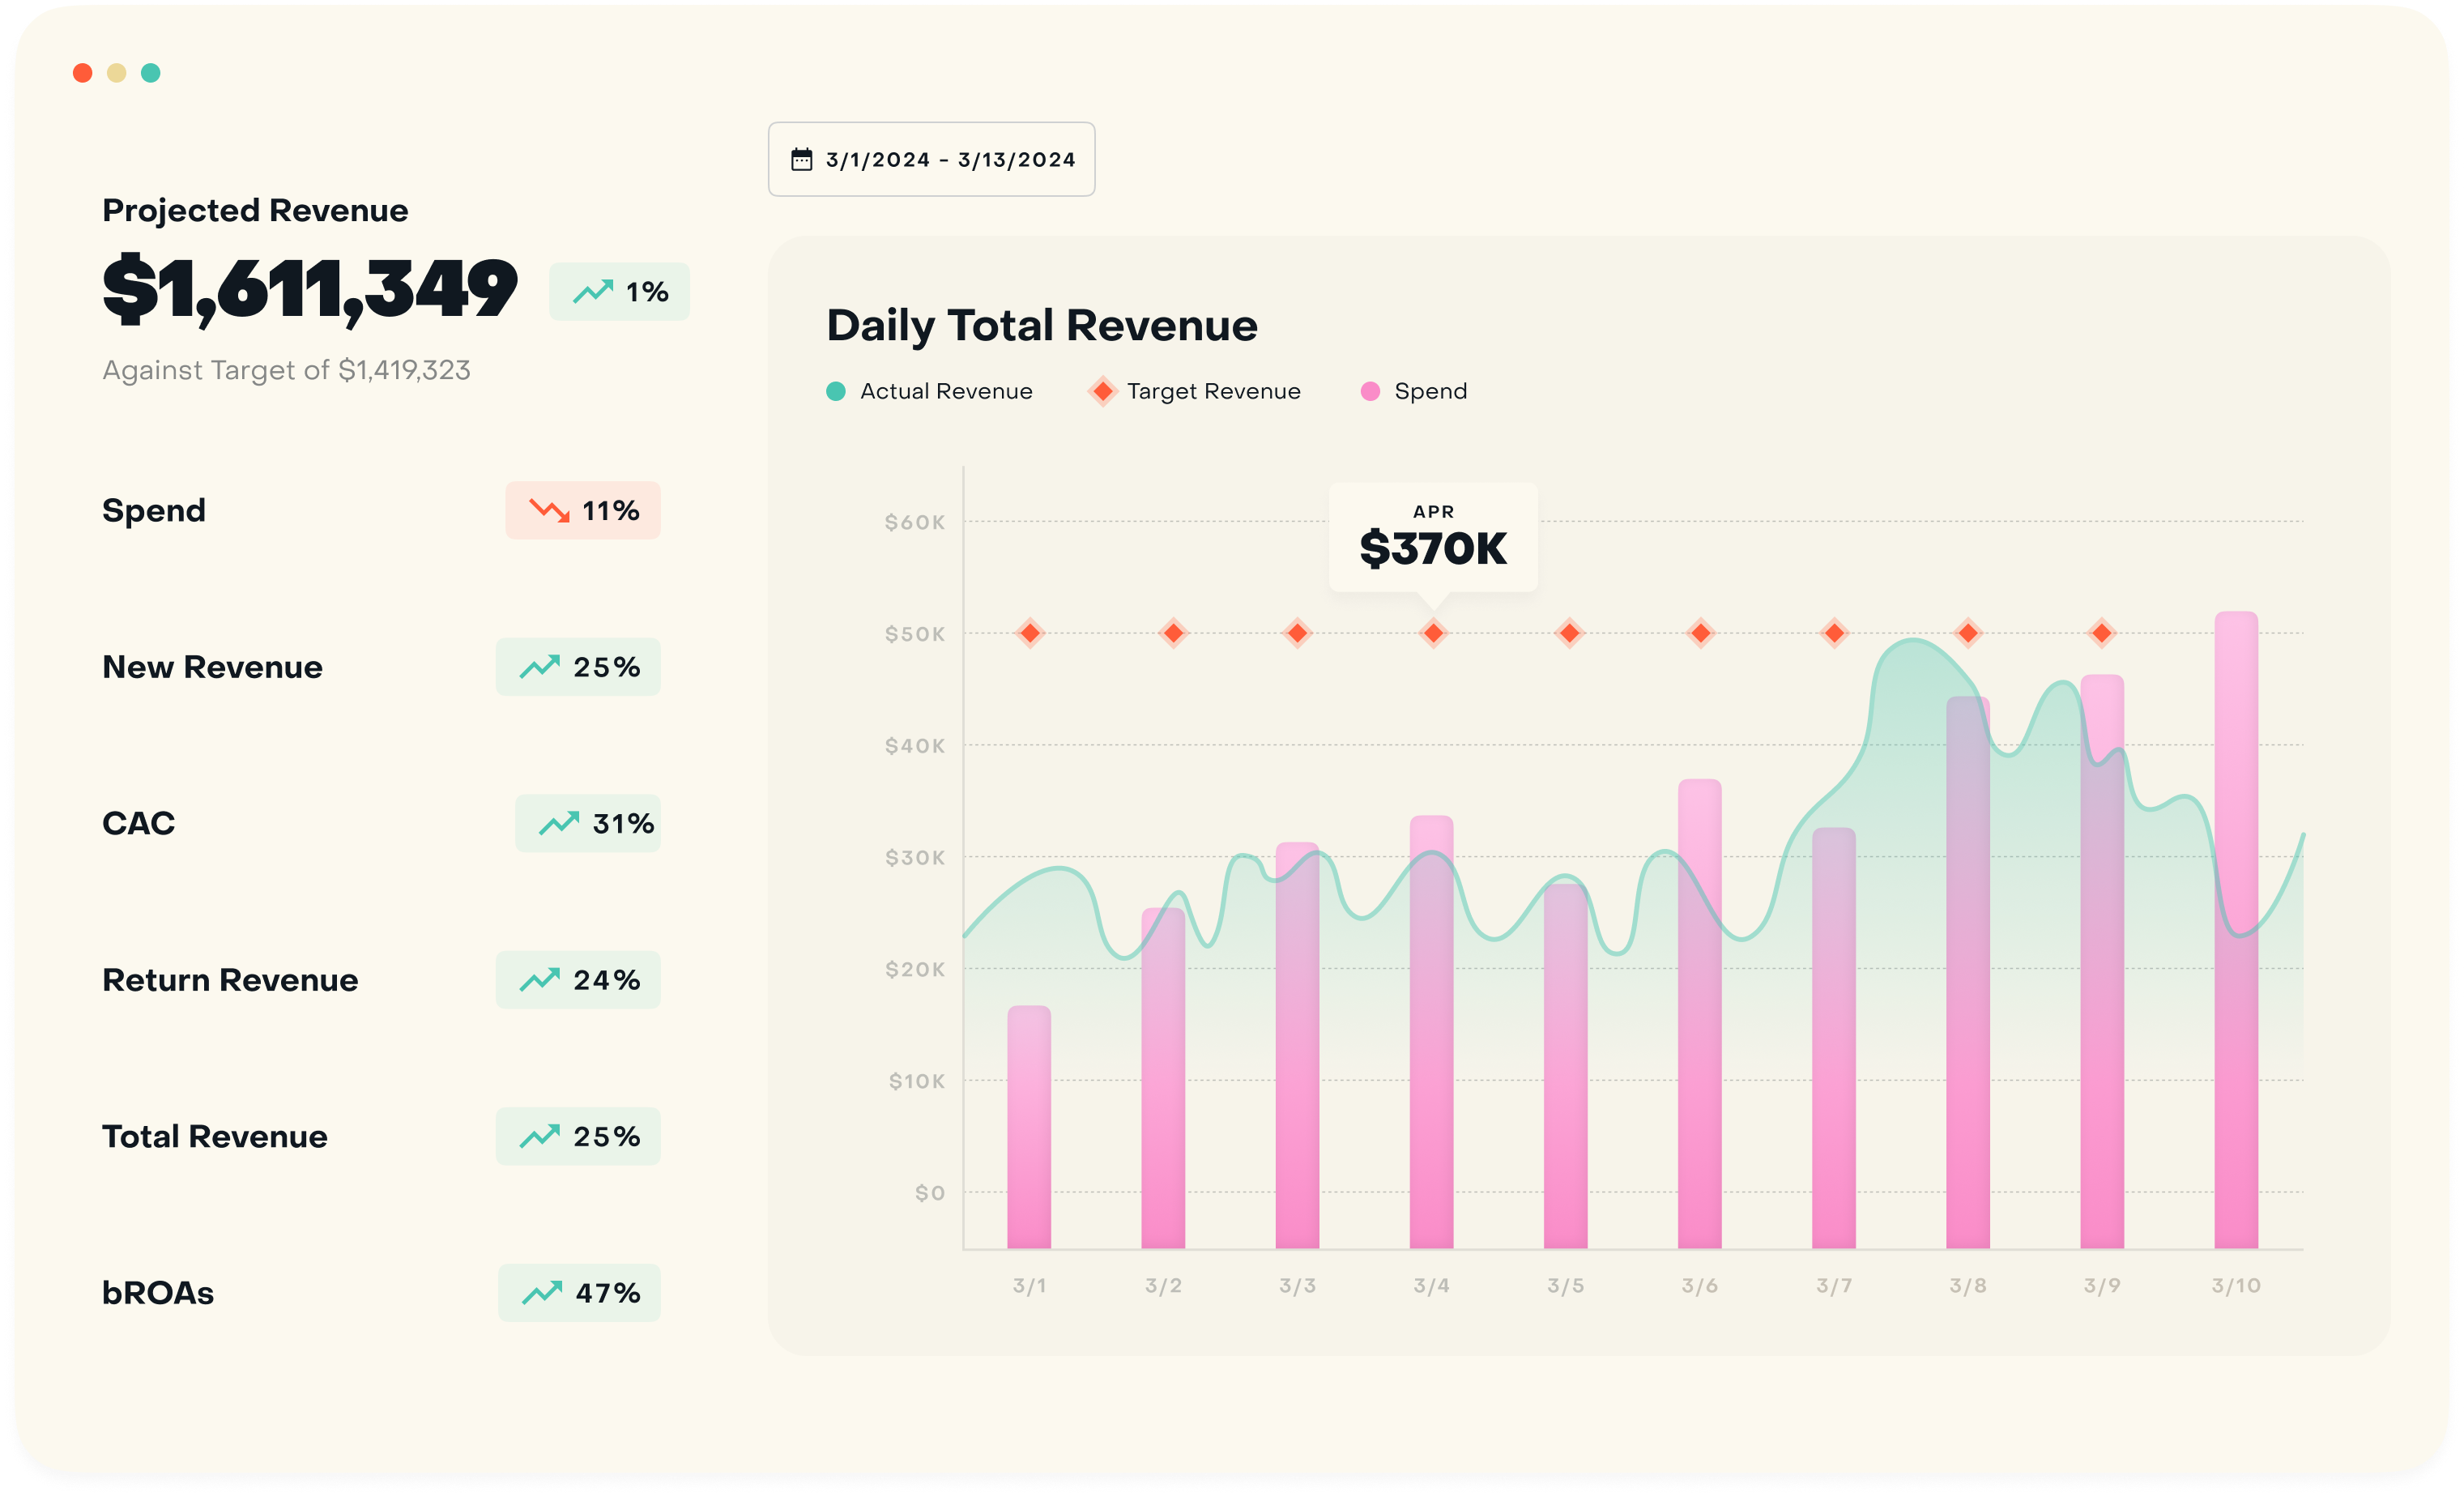This screenshot has height=1497, width=2464.
Task: Click the New Revenue 25% badge
Action: pos(578,667)
